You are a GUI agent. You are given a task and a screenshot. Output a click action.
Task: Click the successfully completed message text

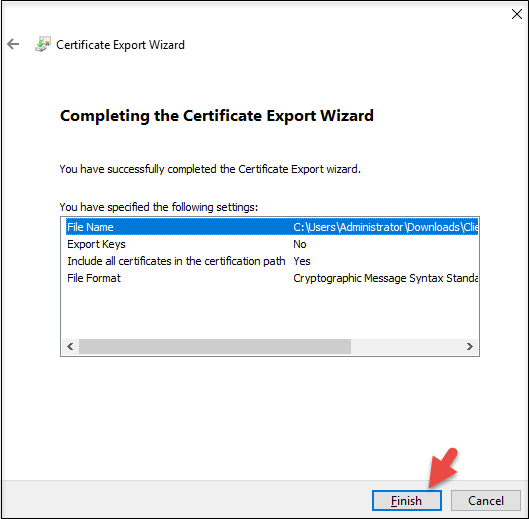tap(210, 169)
